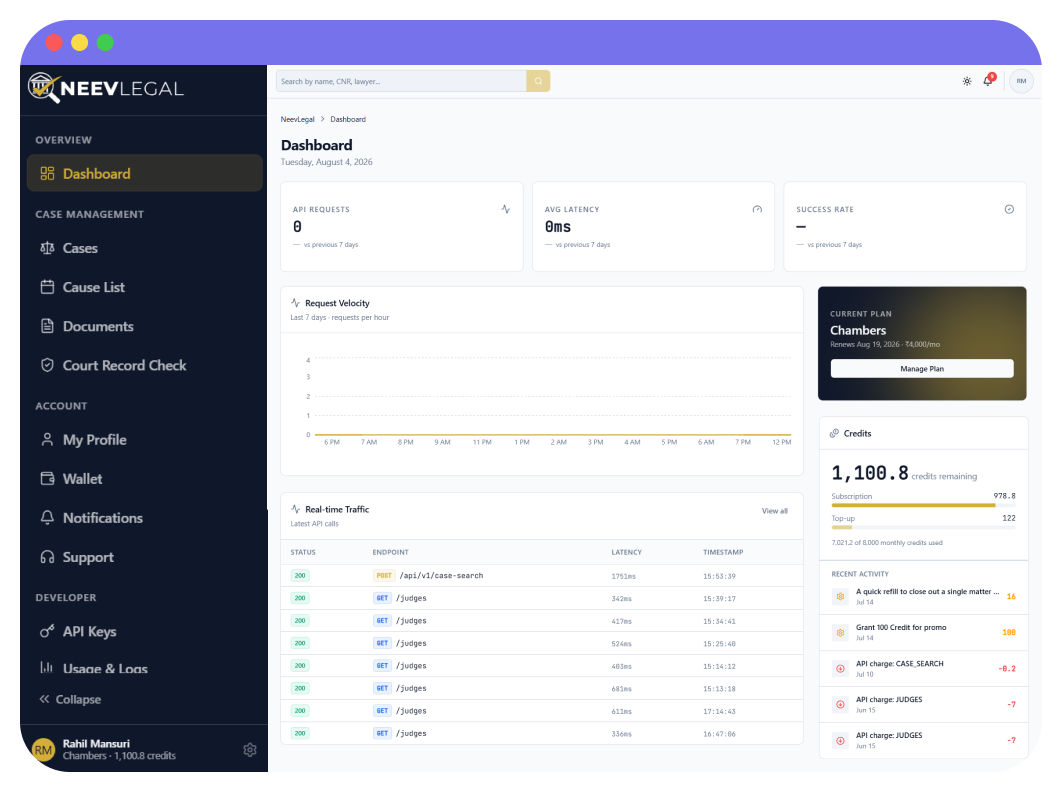Click the Subscription credits progress bar
The height and width of the screenshot is (792, 1062).
(x=923, y=505)
